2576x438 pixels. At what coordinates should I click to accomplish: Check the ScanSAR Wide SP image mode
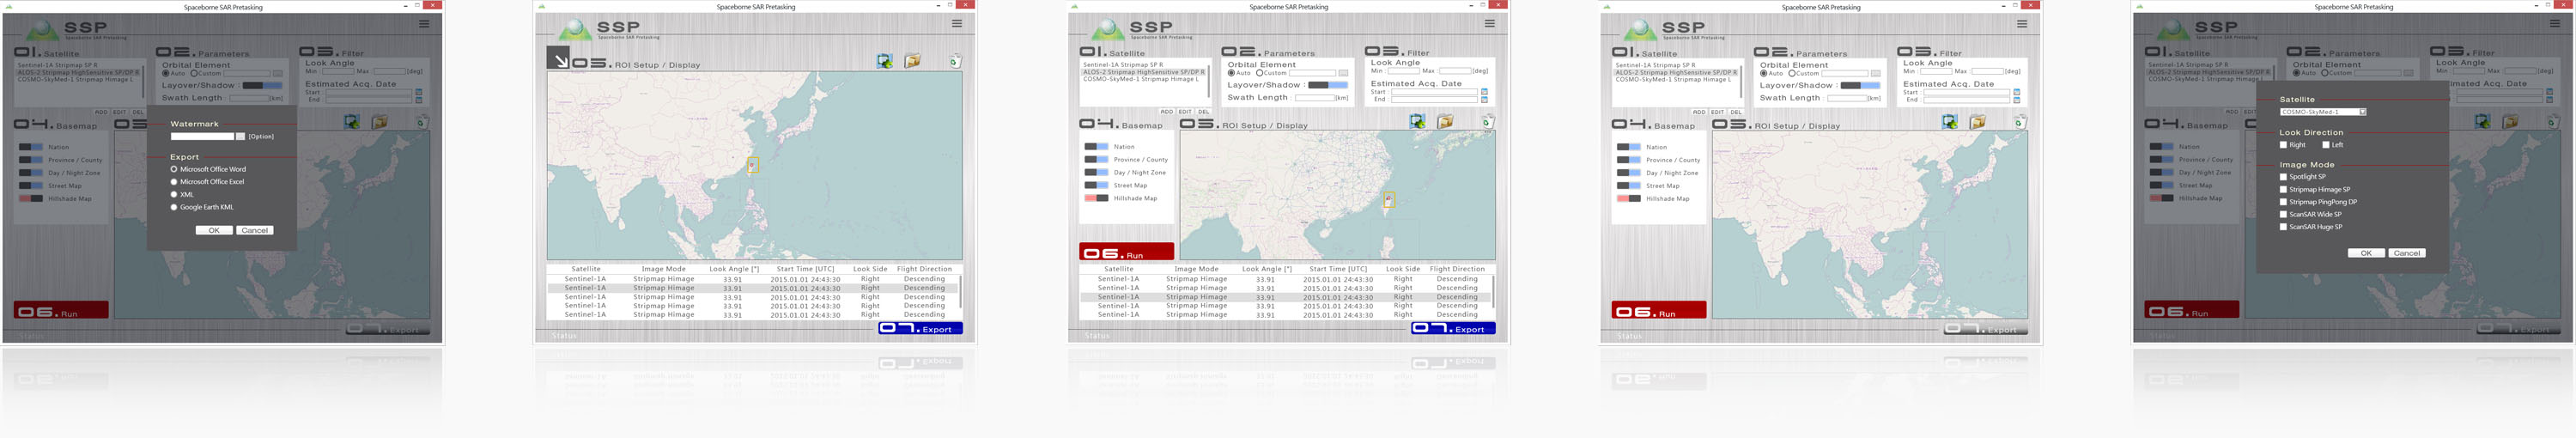tap(2283, 214)
